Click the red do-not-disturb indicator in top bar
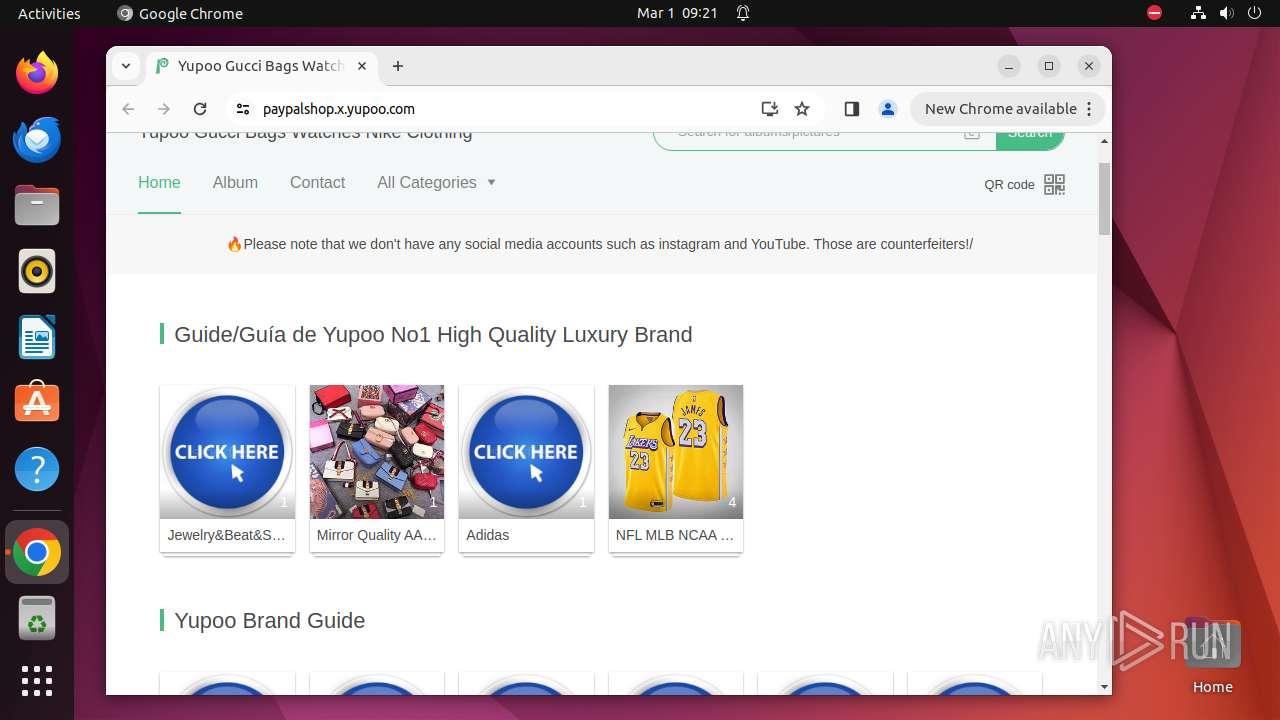 pos(1154,13)
